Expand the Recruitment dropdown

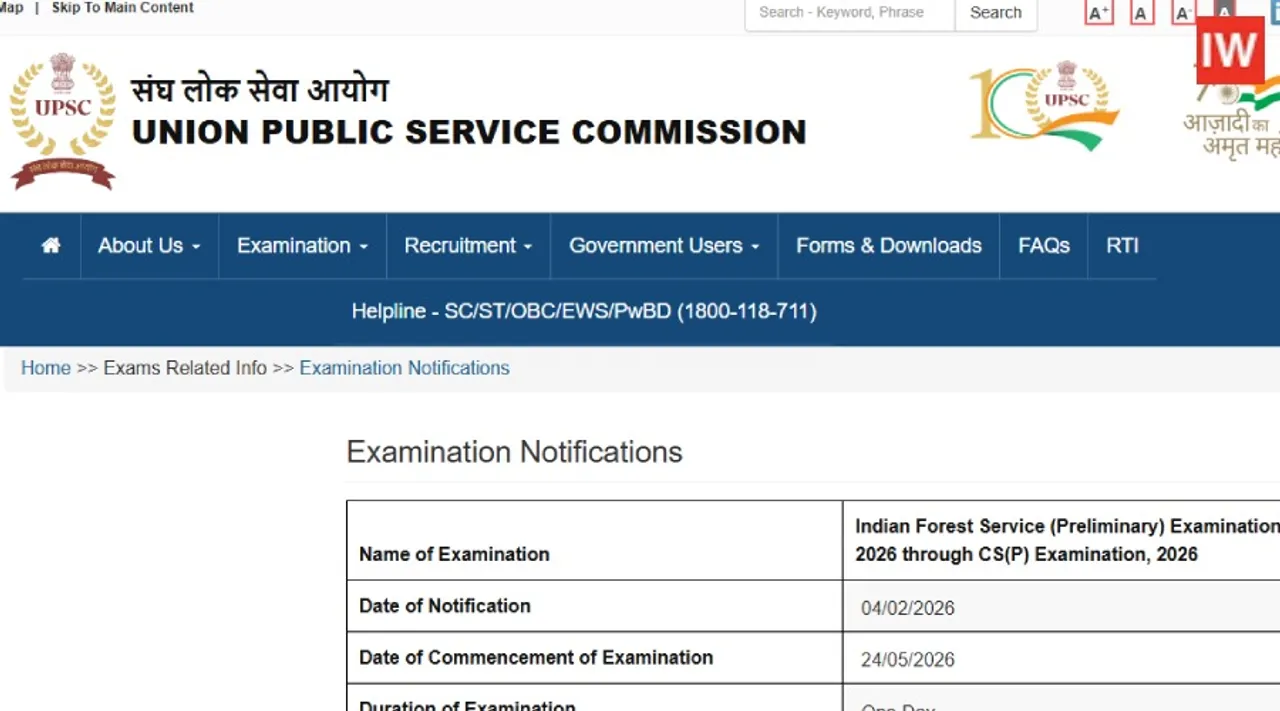(x=467, y=245)
